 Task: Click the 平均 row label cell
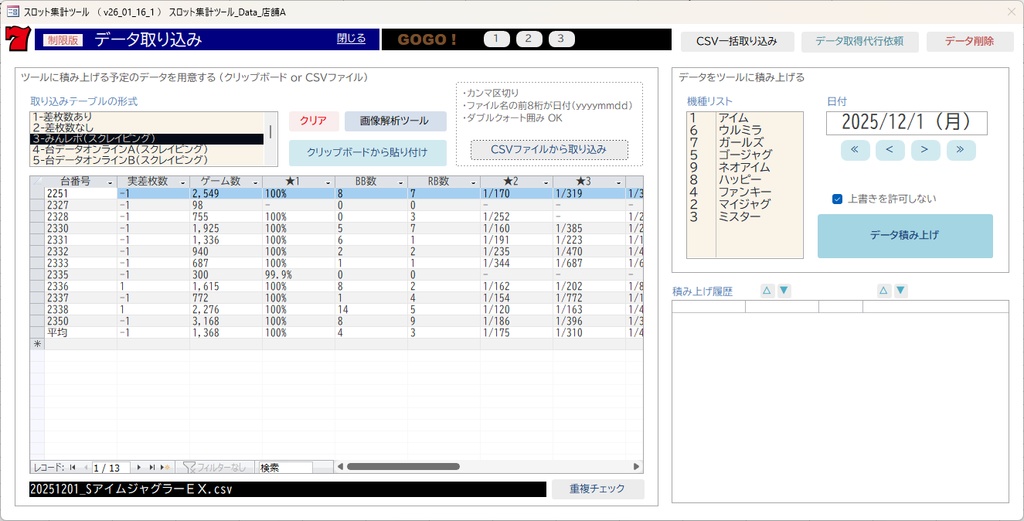pyautogui.click(x=81, y=333)
